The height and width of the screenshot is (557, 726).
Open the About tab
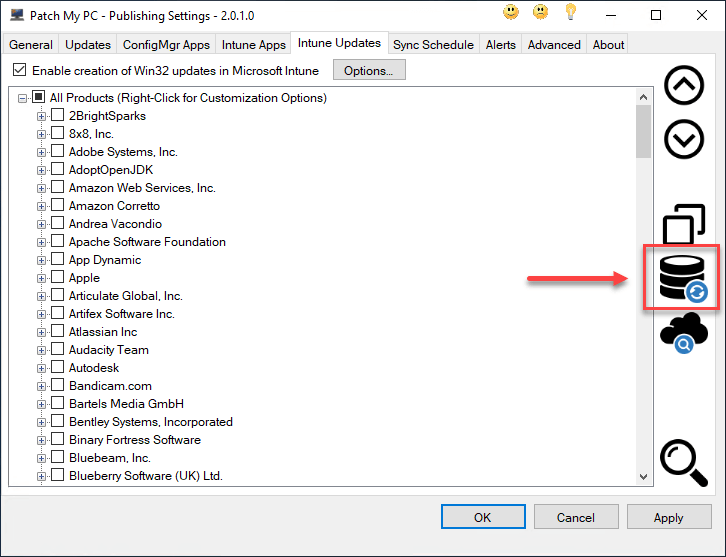pos(608,44)
